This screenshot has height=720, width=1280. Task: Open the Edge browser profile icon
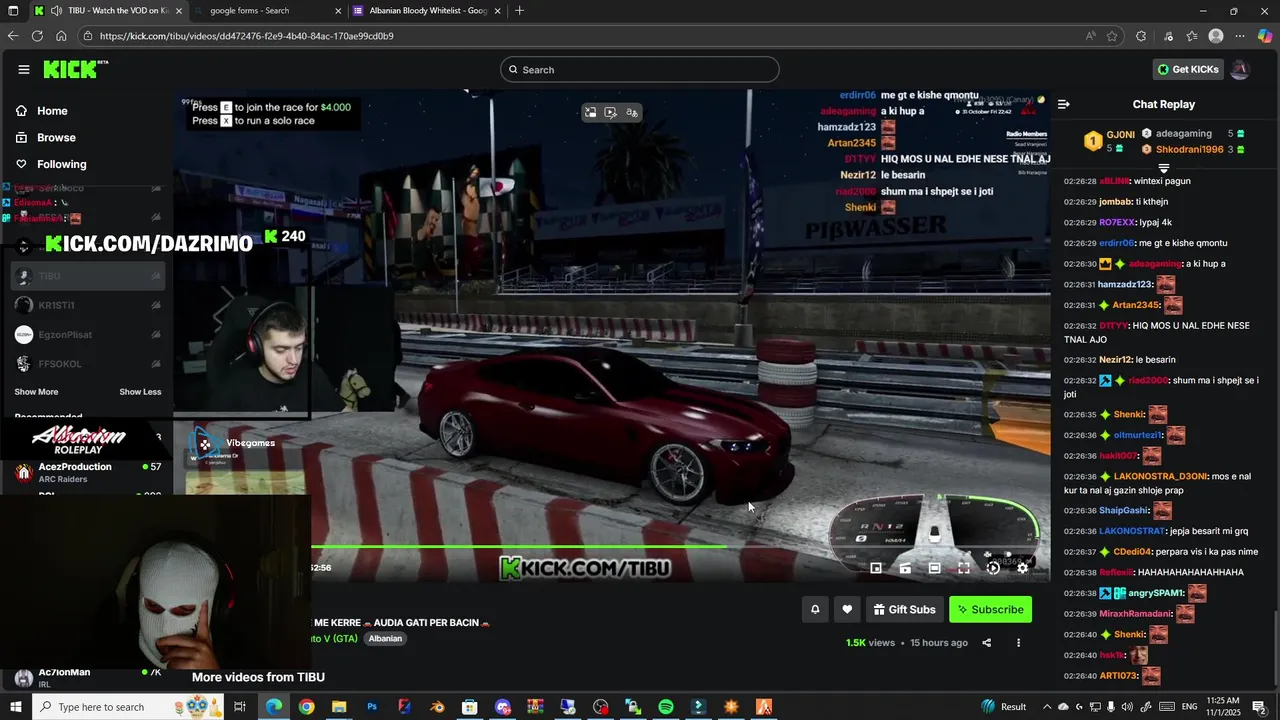(x=1216, y=36)
